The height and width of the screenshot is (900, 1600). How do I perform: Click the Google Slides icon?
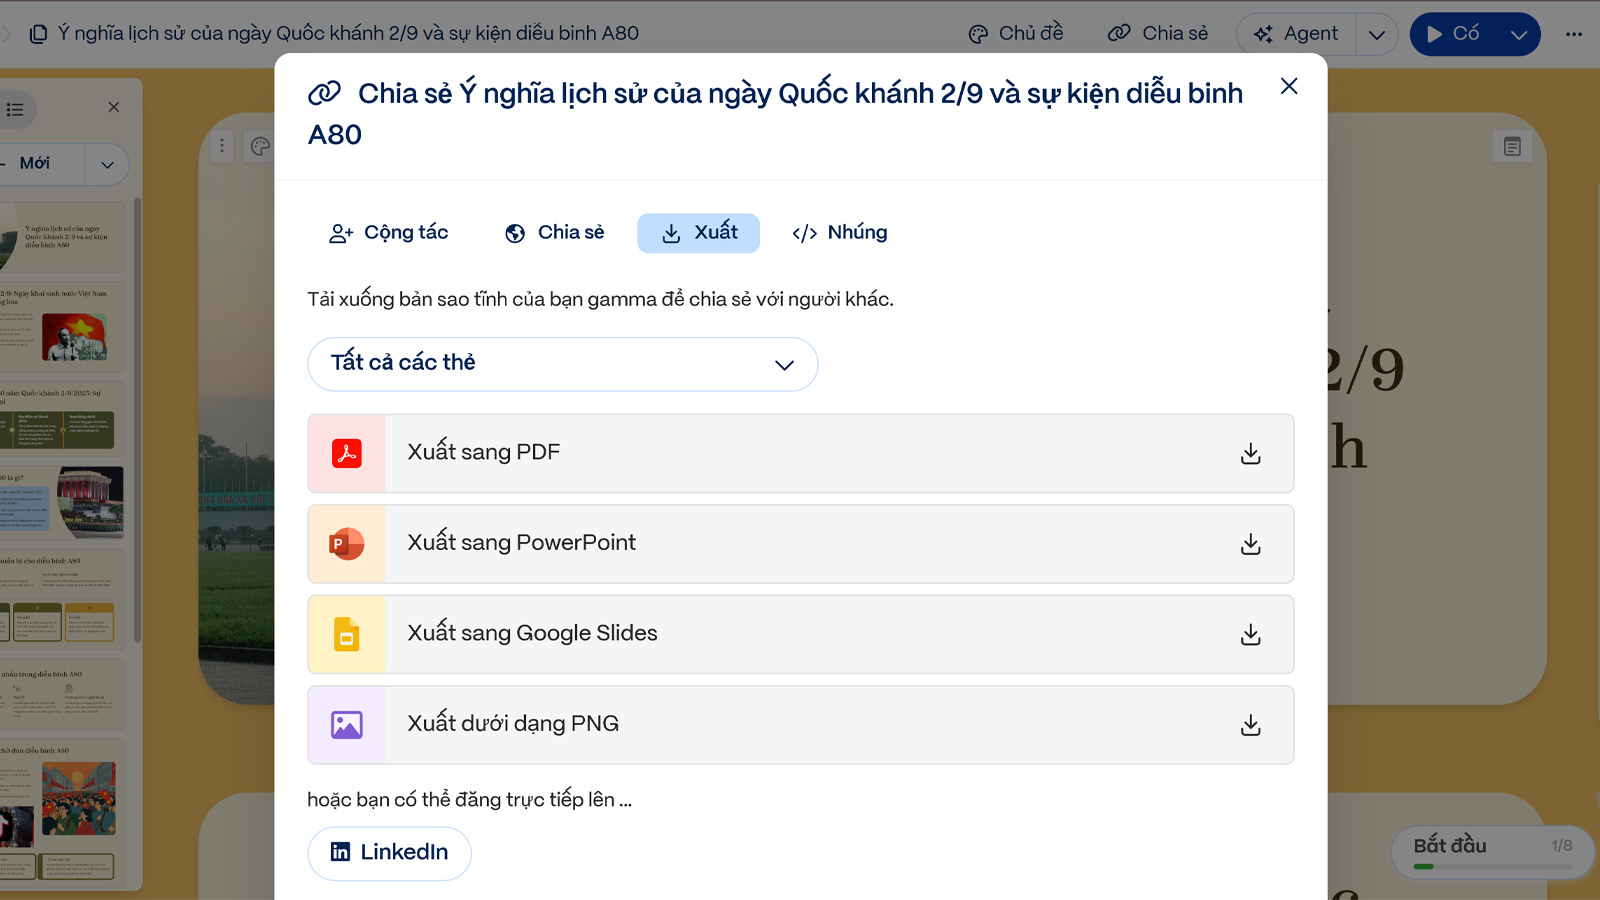tap(347, 635)
